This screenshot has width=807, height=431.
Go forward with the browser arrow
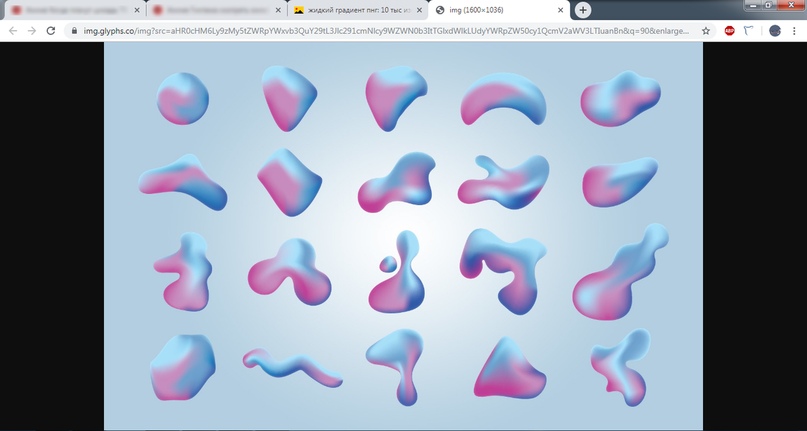tap(32, 31)
